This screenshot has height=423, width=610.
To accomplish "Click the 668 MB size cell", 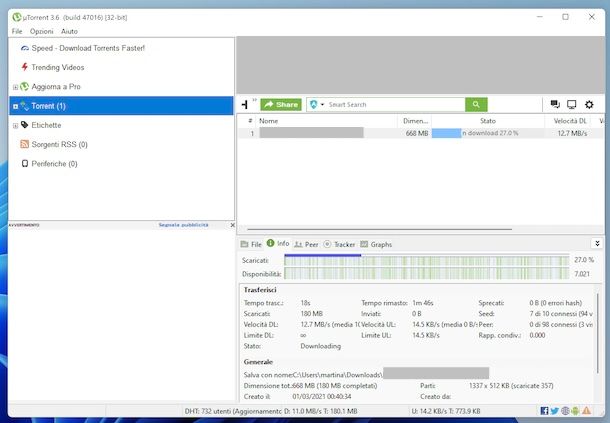I will coord(417,133).
